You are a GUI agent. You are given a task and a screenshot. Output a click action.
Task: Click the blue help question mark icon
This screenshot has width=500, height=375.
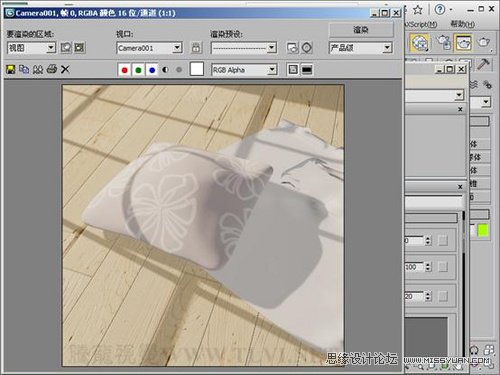(x=440, y=9)
